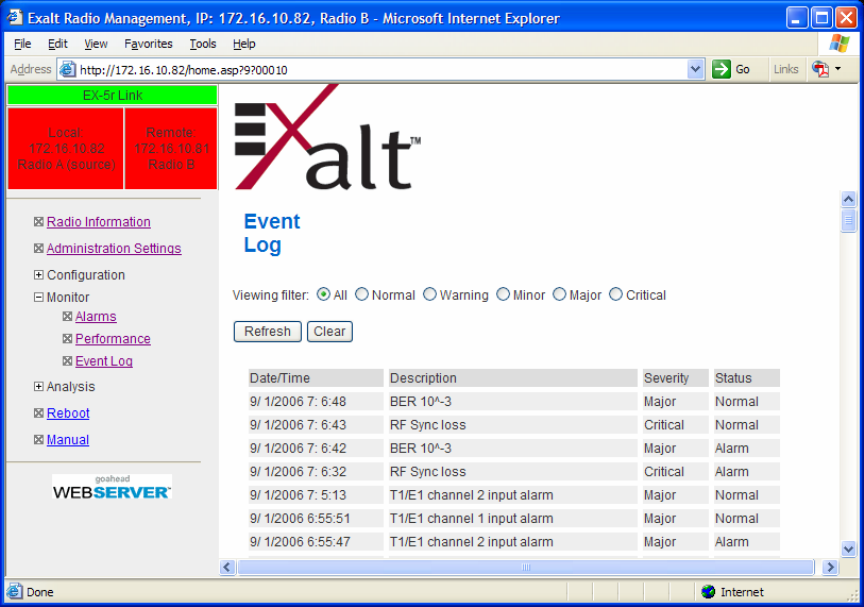The width and height of the screenshot is (864, 607).
Task: Open the Performance link
Action: (x=113, y=338)
